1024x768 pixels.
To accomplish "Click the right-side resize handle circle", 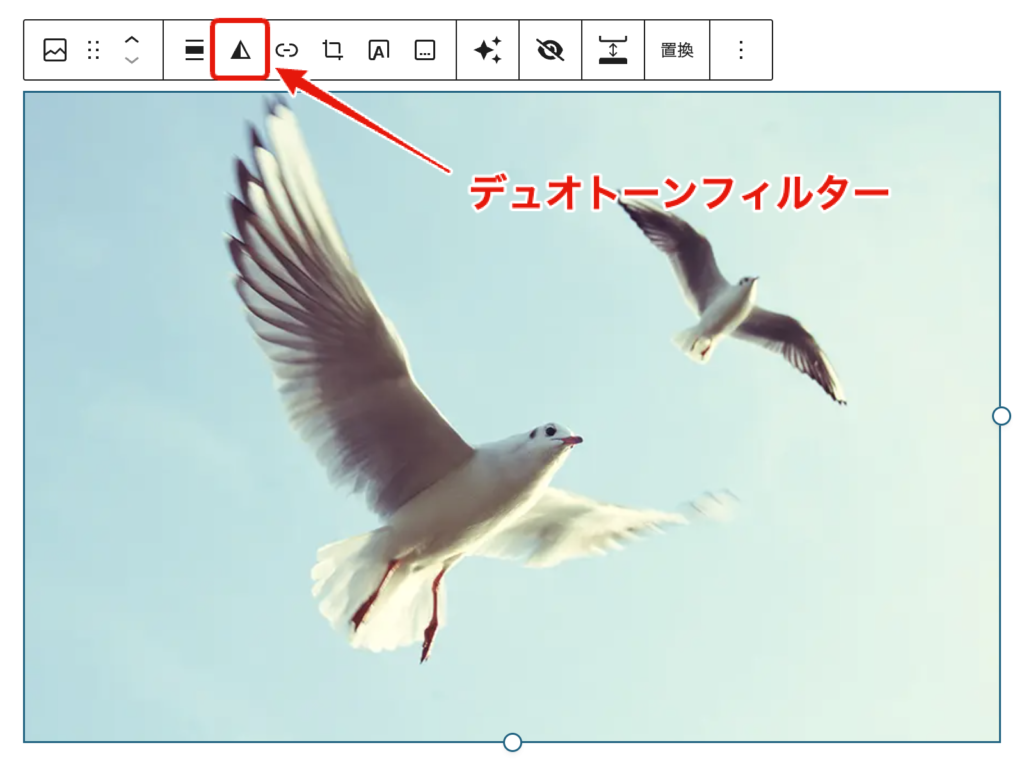I will pos(999,413).
